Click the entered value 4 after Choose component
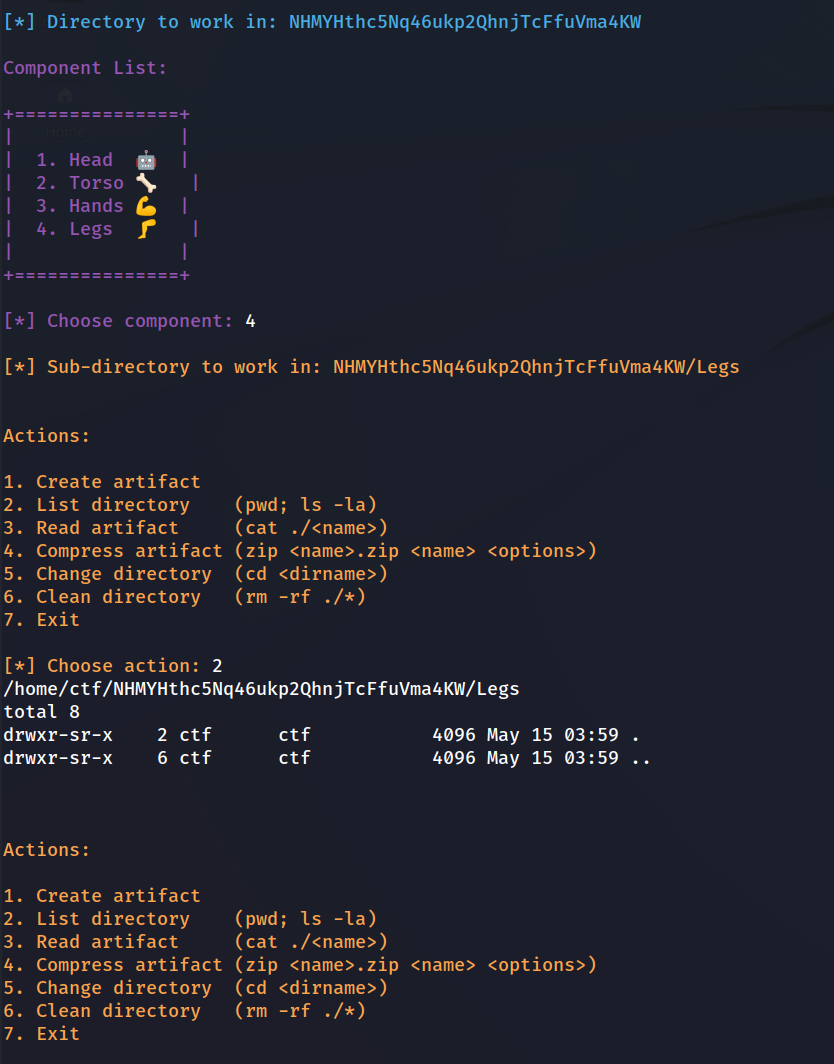 (x=250, y=321)
